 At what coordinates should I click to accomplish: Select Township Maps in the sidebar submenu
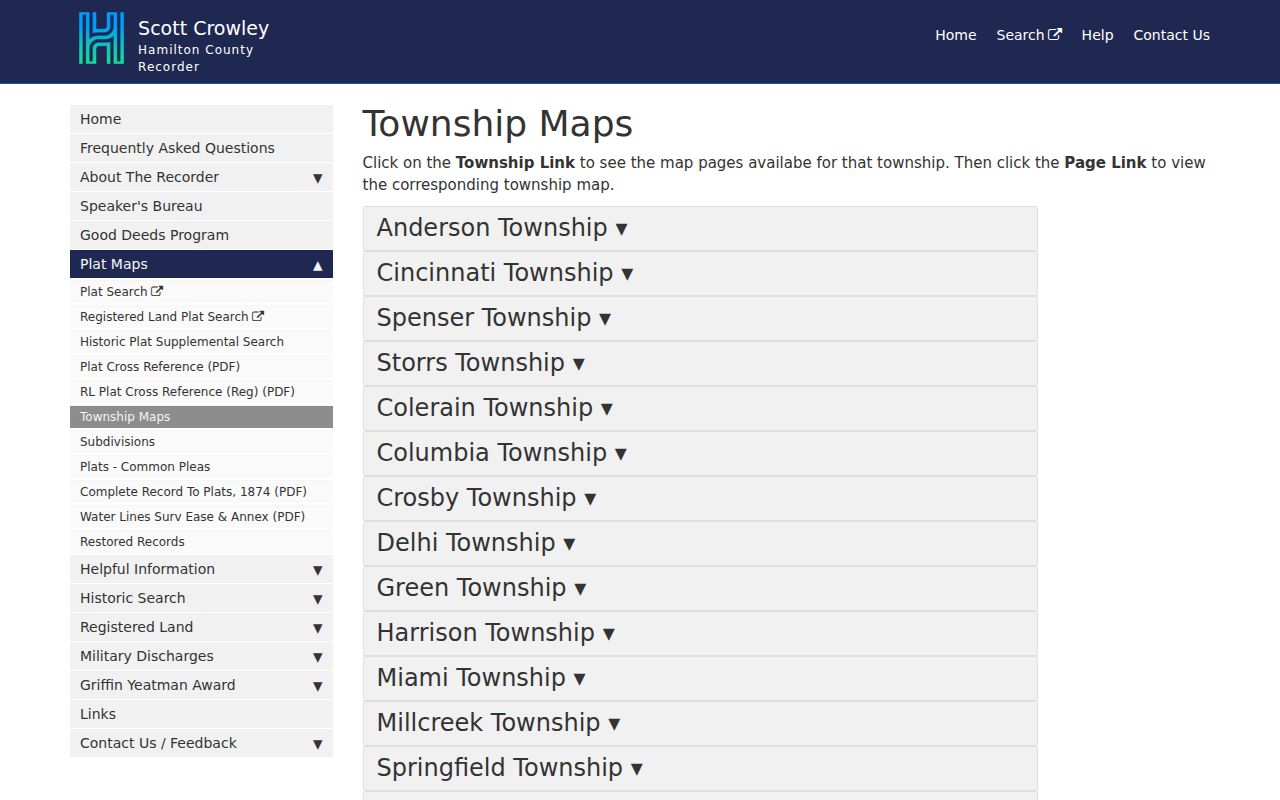[201, 417]
